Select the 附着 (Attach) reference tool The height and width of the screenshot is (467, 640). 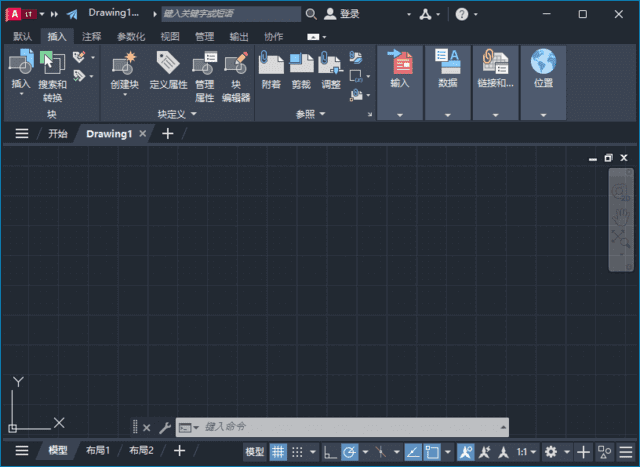(271, 64)
